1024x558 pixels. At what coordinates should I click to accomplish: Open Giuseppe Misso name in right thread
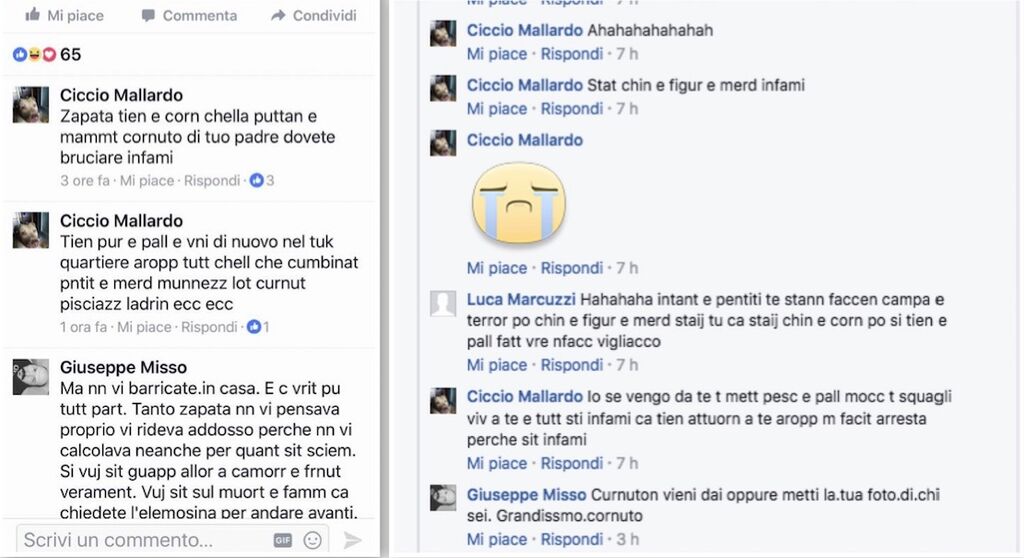click(526, 495)
